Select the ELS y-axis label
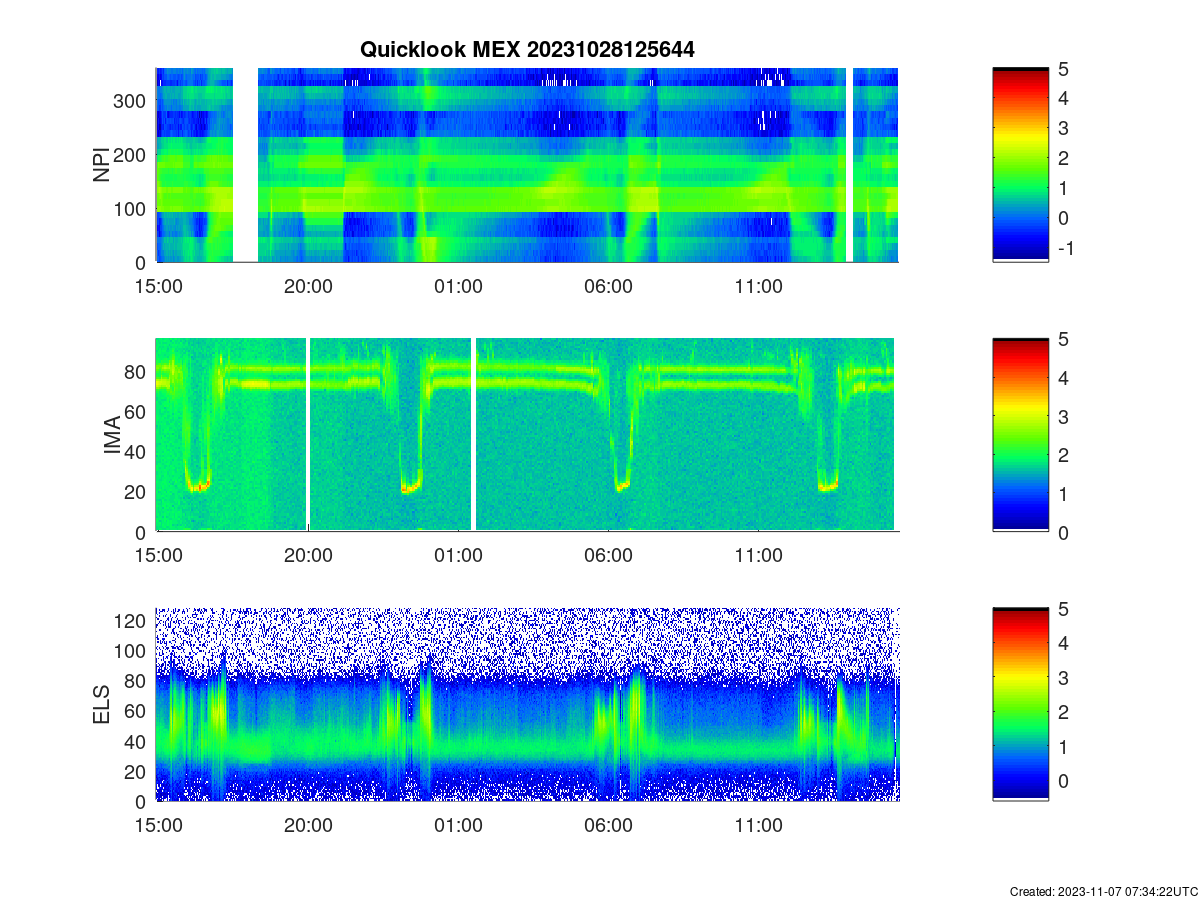The height and width of the screenshot is (900, 1200). pos(102,705)
